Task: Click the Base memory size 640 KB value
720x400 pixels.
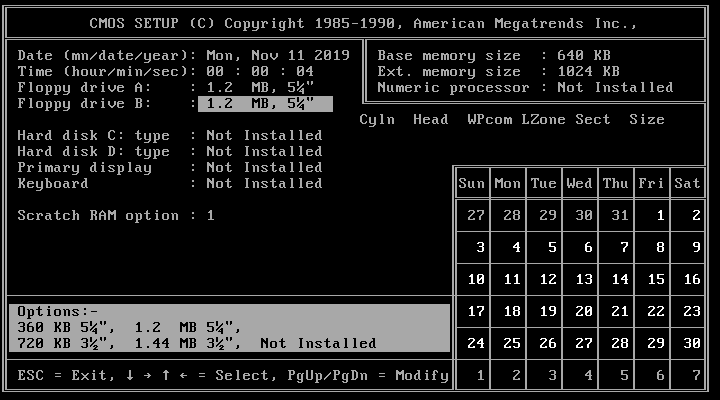Action: click(579, 56)
